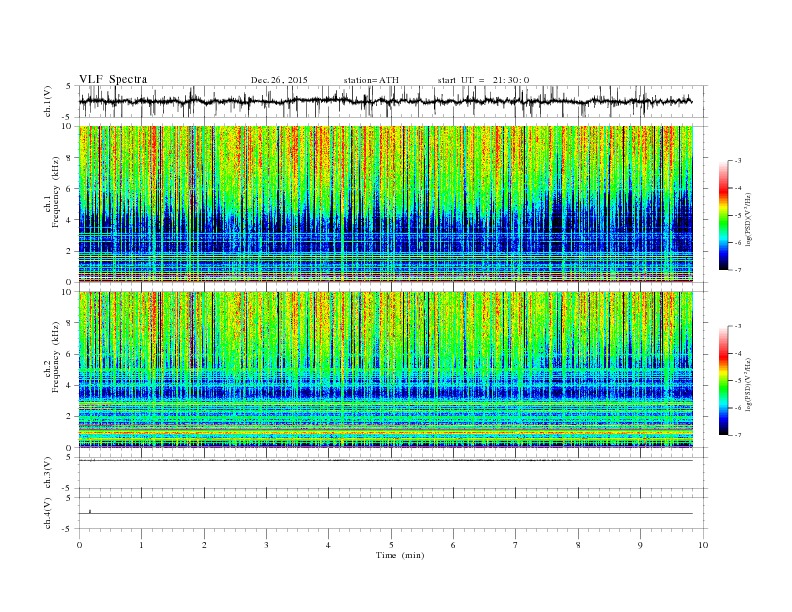Click the "8" tick label on Time axis
Viewport: 792px width, 612px height.
(x=578, y=545)
